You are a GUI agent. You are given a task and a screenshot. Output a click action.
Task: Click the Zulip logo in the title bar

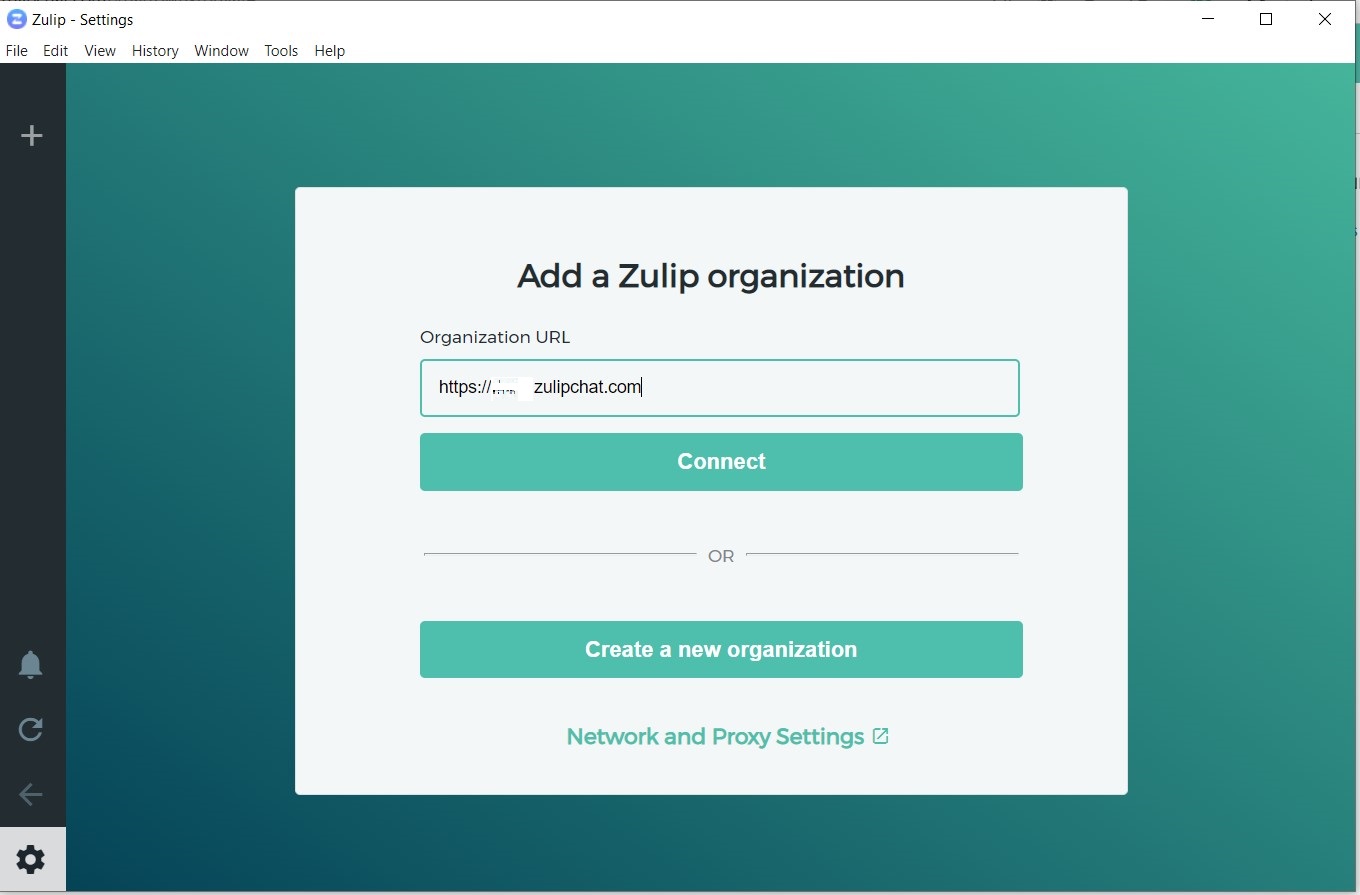[x=15, y=18]
